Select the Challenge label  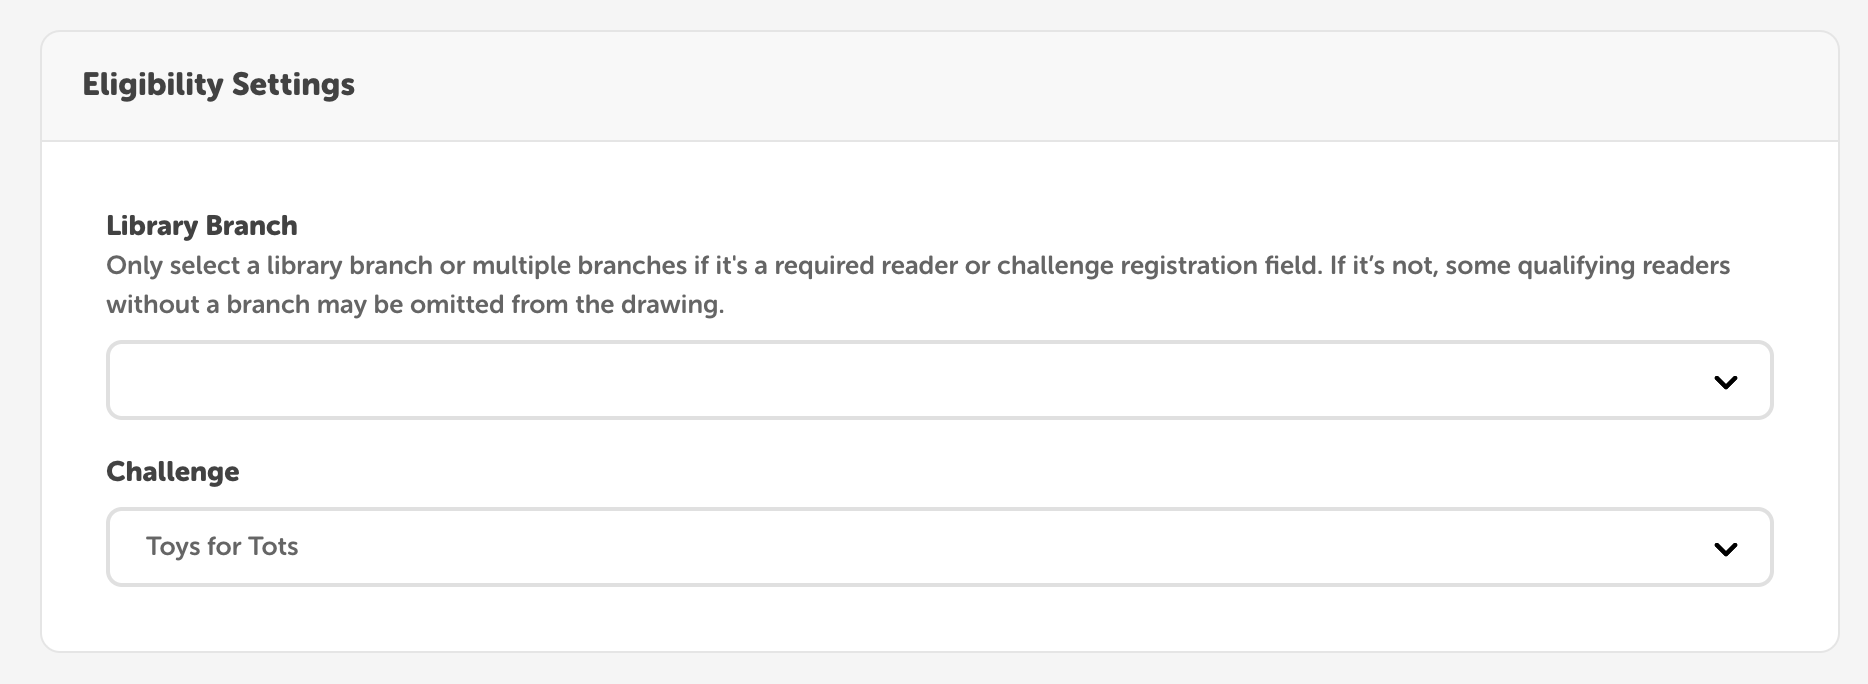(x=172, y=471)
